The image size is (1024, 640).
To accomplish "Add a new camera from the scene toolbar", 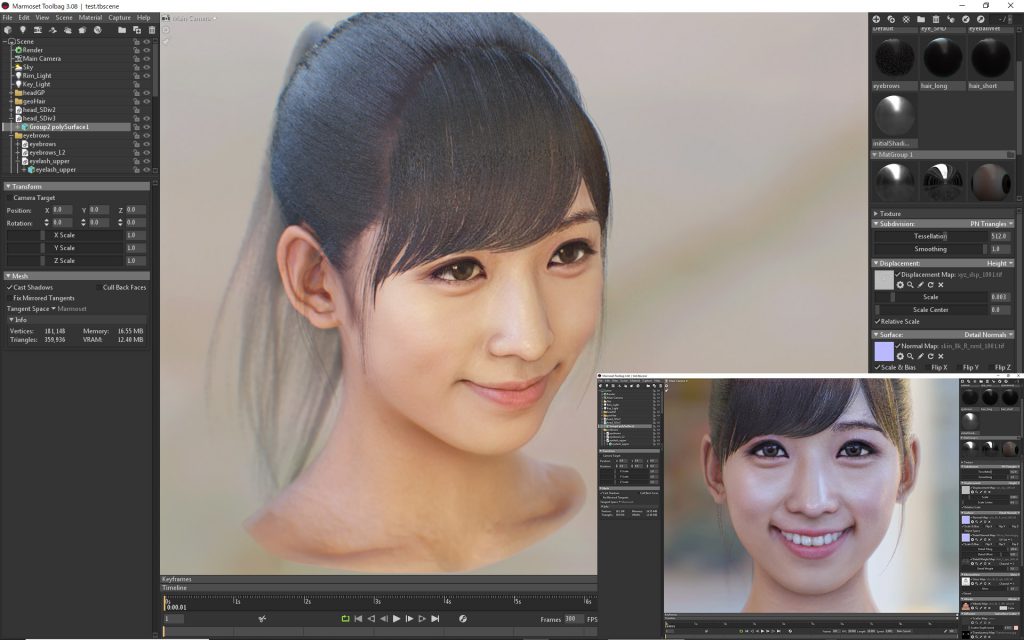I will coord(38,30).
